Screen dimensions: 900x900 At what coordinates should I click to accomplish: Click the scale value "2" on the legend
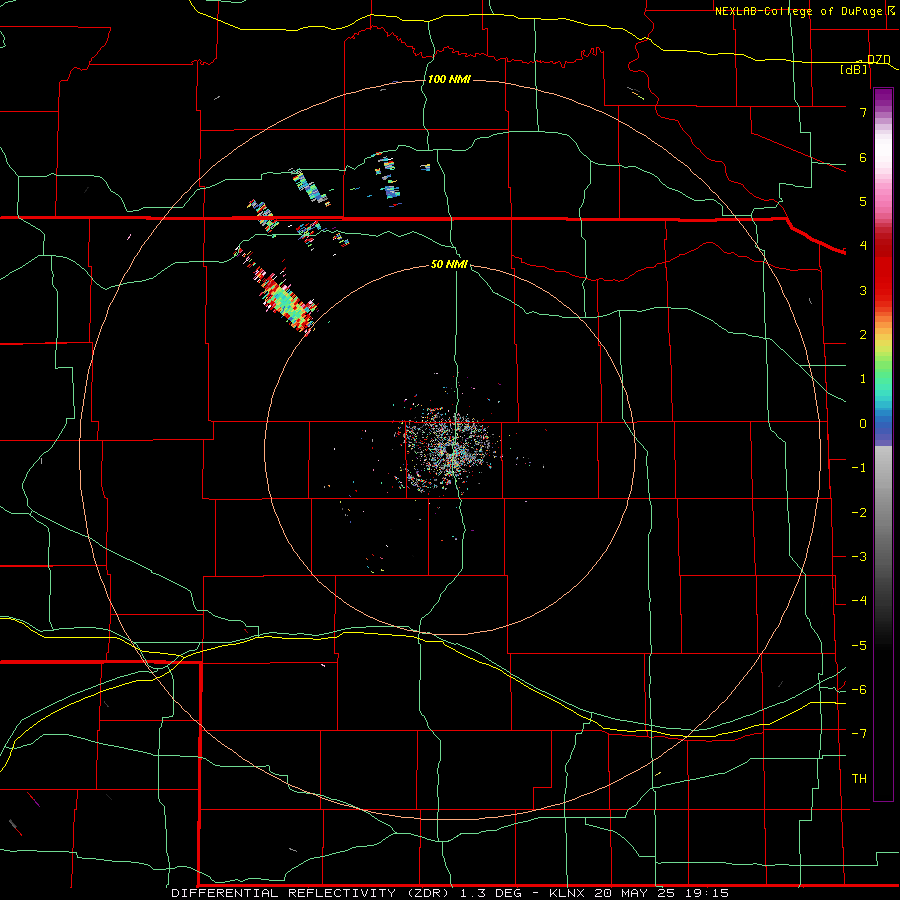863,335
